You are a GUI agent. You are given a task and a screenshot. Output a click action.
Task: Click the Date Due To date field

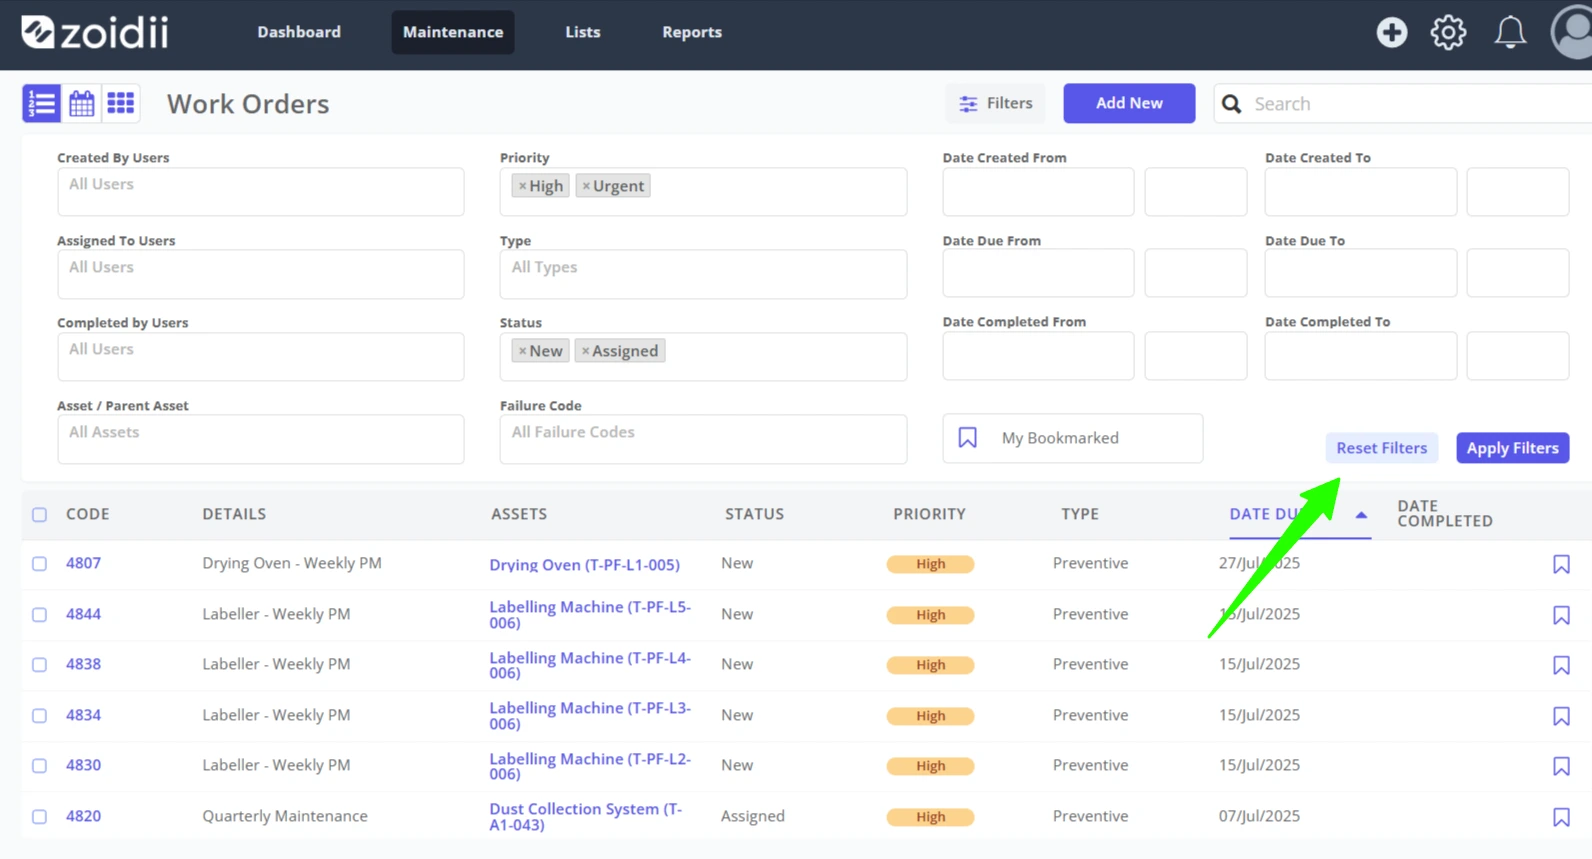pyautogui.click(x=1360, y=273)
